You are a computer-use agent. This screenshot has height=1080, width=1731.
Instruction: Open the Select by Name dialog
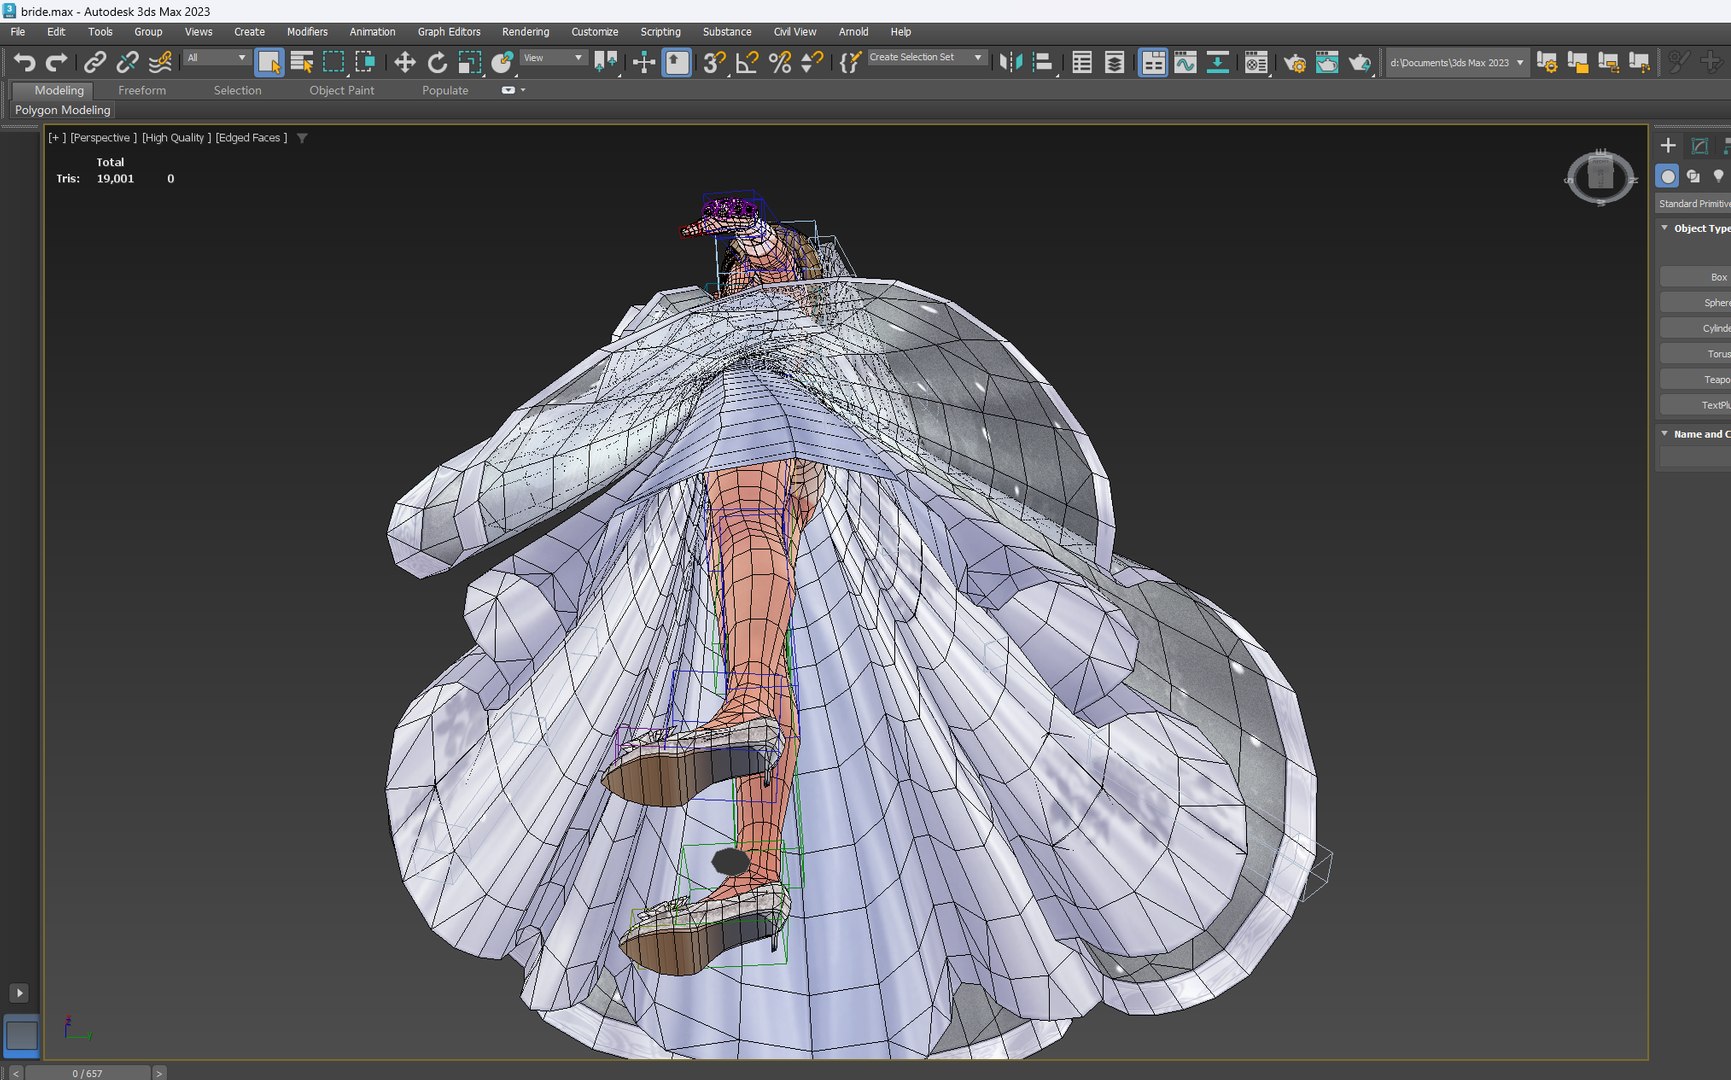coord(301,63)
